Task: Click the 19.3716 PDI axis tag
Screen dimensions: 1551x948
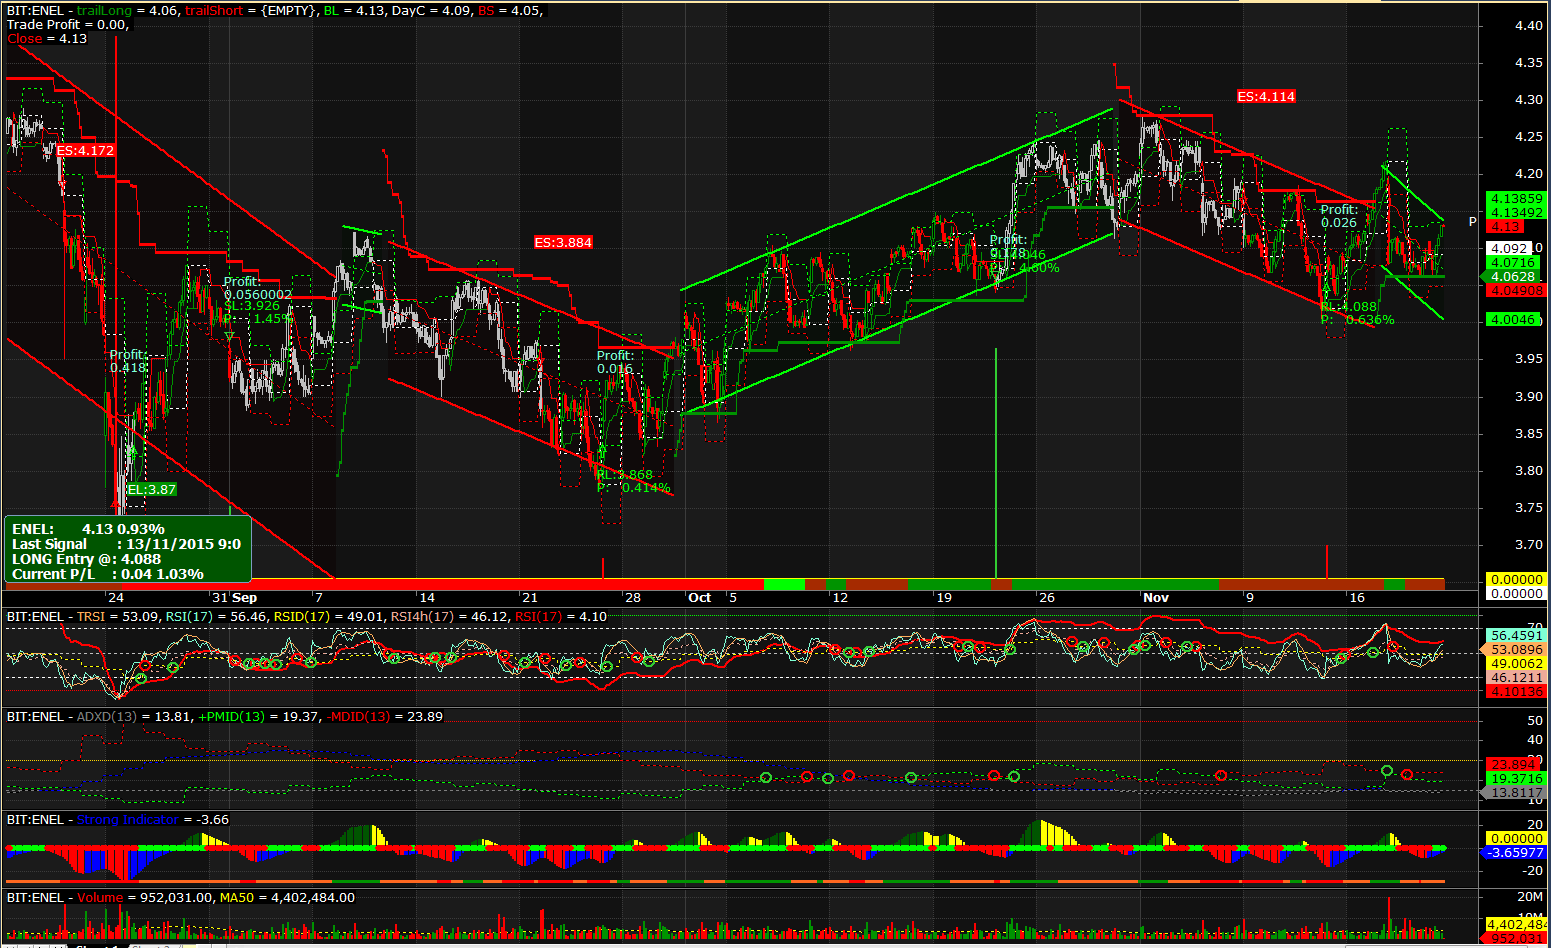Action: tap(1516, 778)
